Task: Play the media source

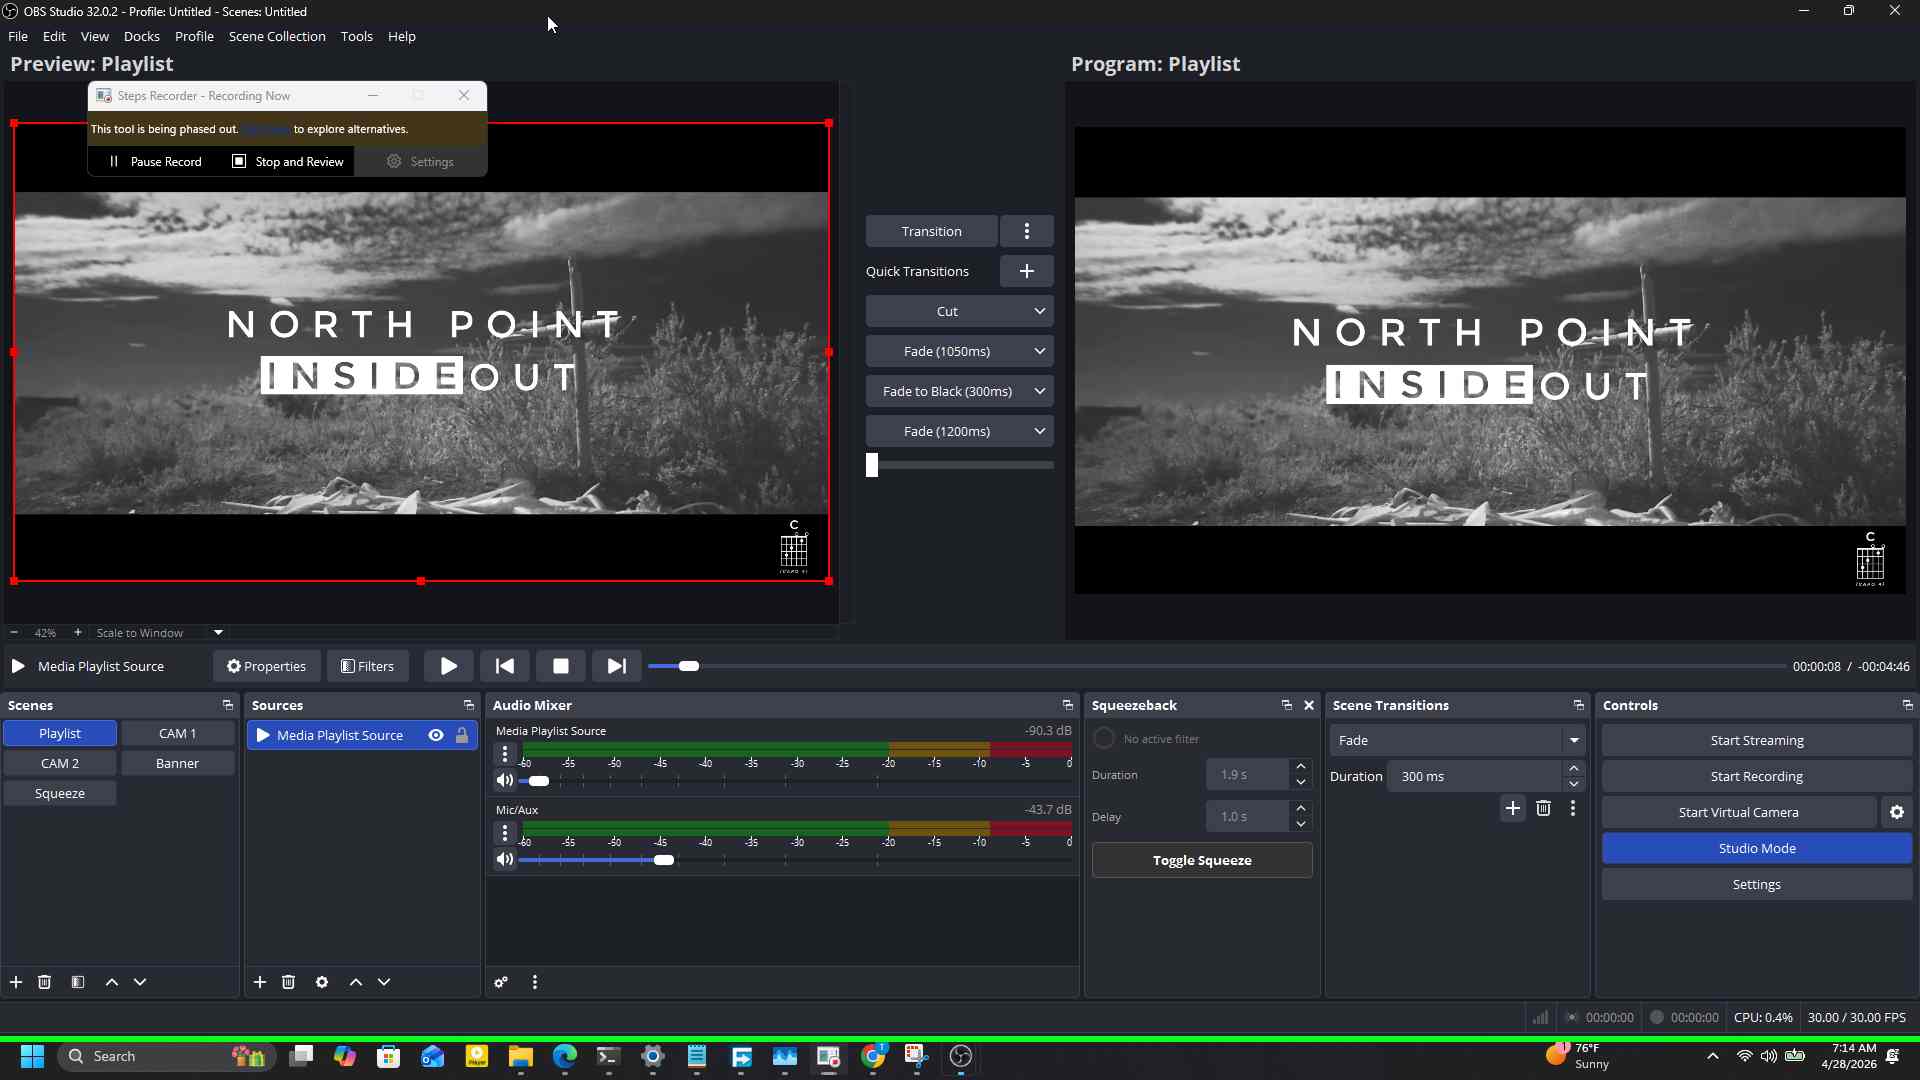Action: pos(449,666)
